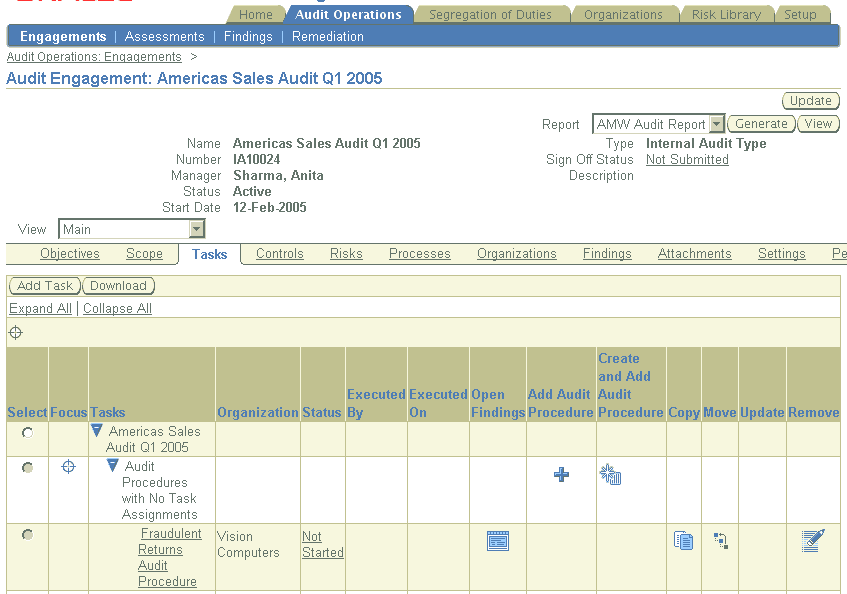Screen dimensions: 847x594
Task: Select radio for Audit Procedures with No Task Assignments
Action: [28, 468]
